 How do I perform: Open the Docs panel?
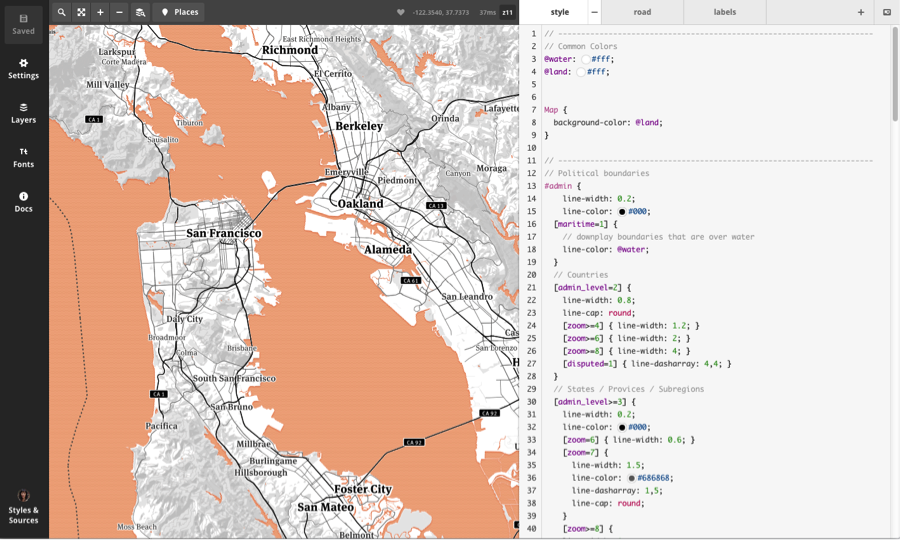pos(24,201)
